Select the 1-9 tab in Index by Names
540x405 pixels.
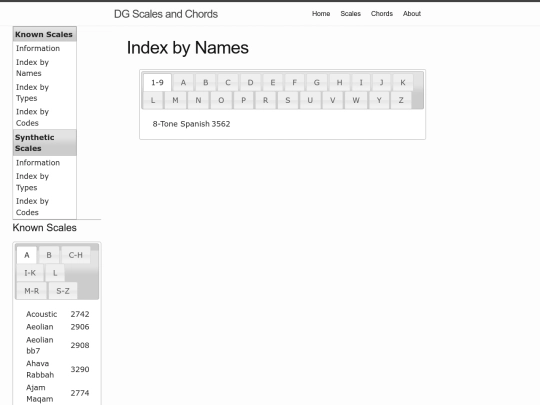click(x=157, y=83)
